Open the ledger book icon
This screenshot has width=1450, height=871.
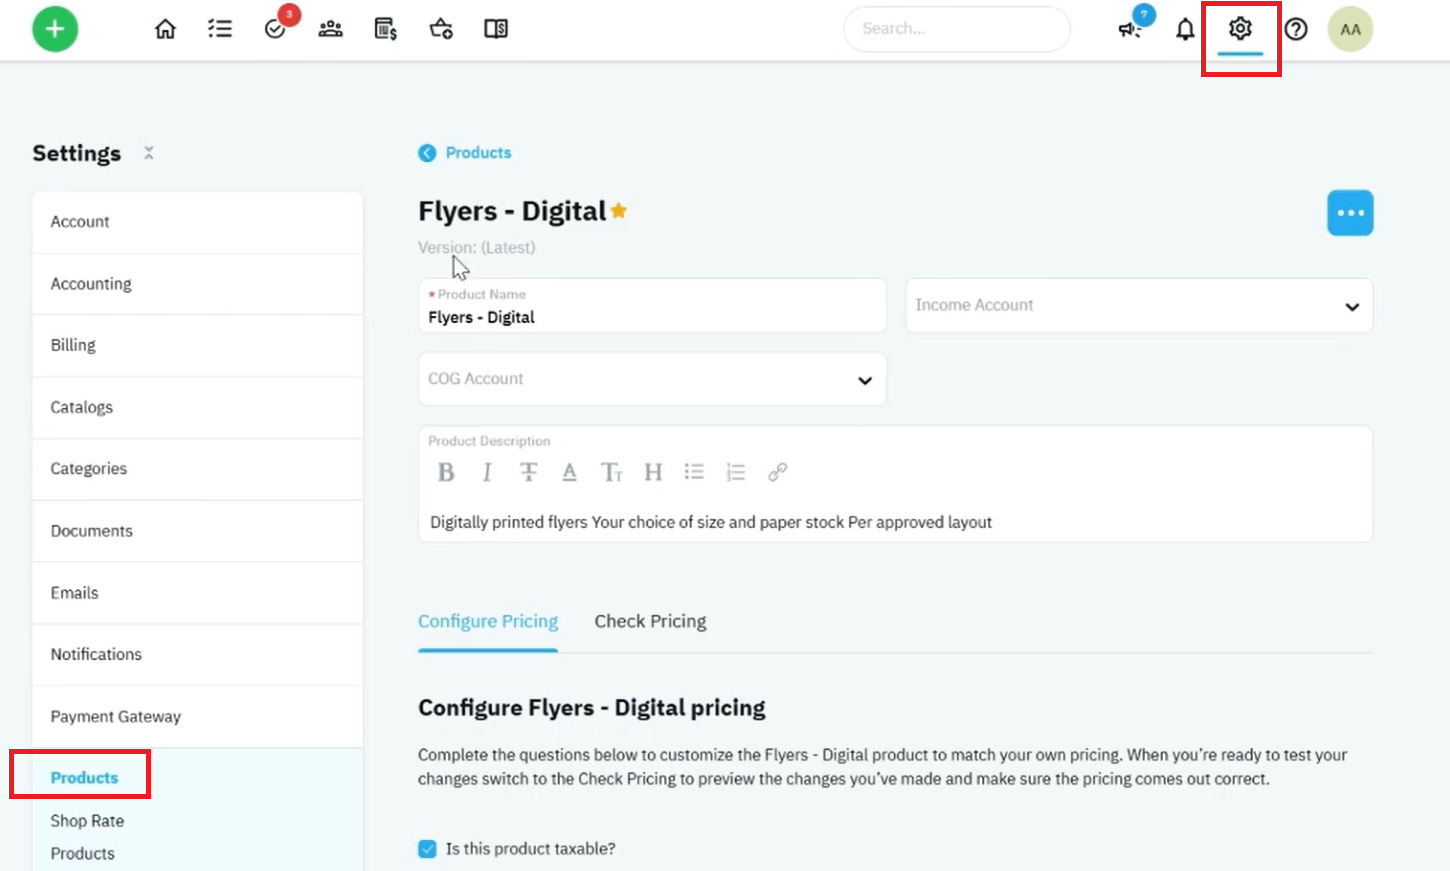[496, 29]
